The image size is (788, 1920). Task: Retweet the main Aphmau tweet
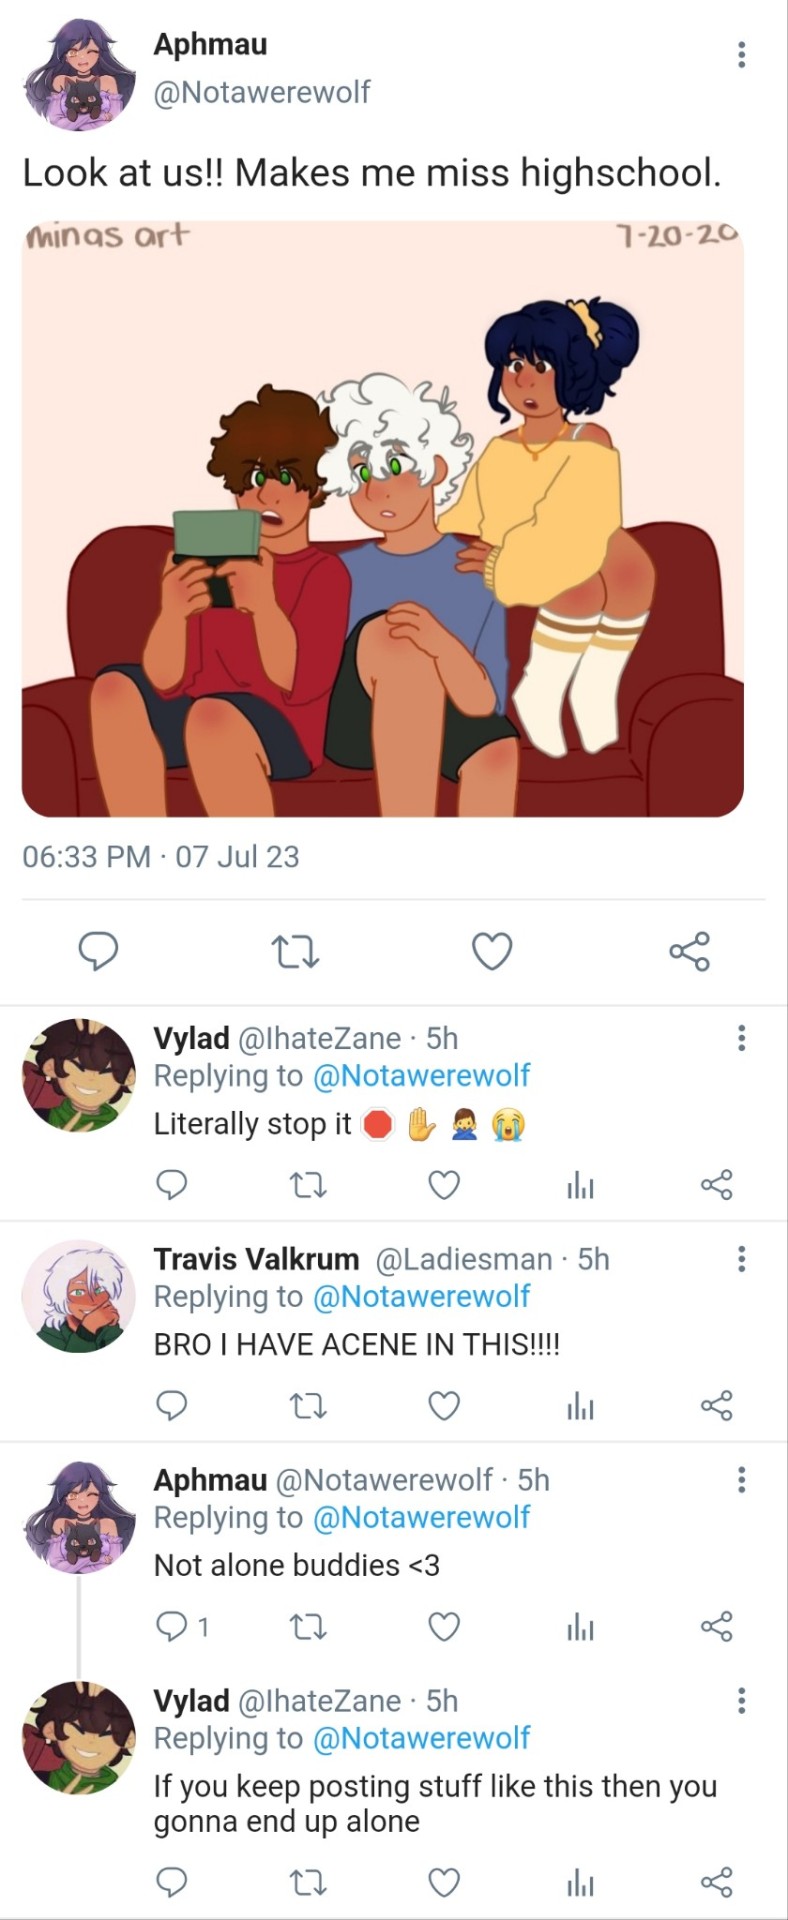click(x=296, y=951)
